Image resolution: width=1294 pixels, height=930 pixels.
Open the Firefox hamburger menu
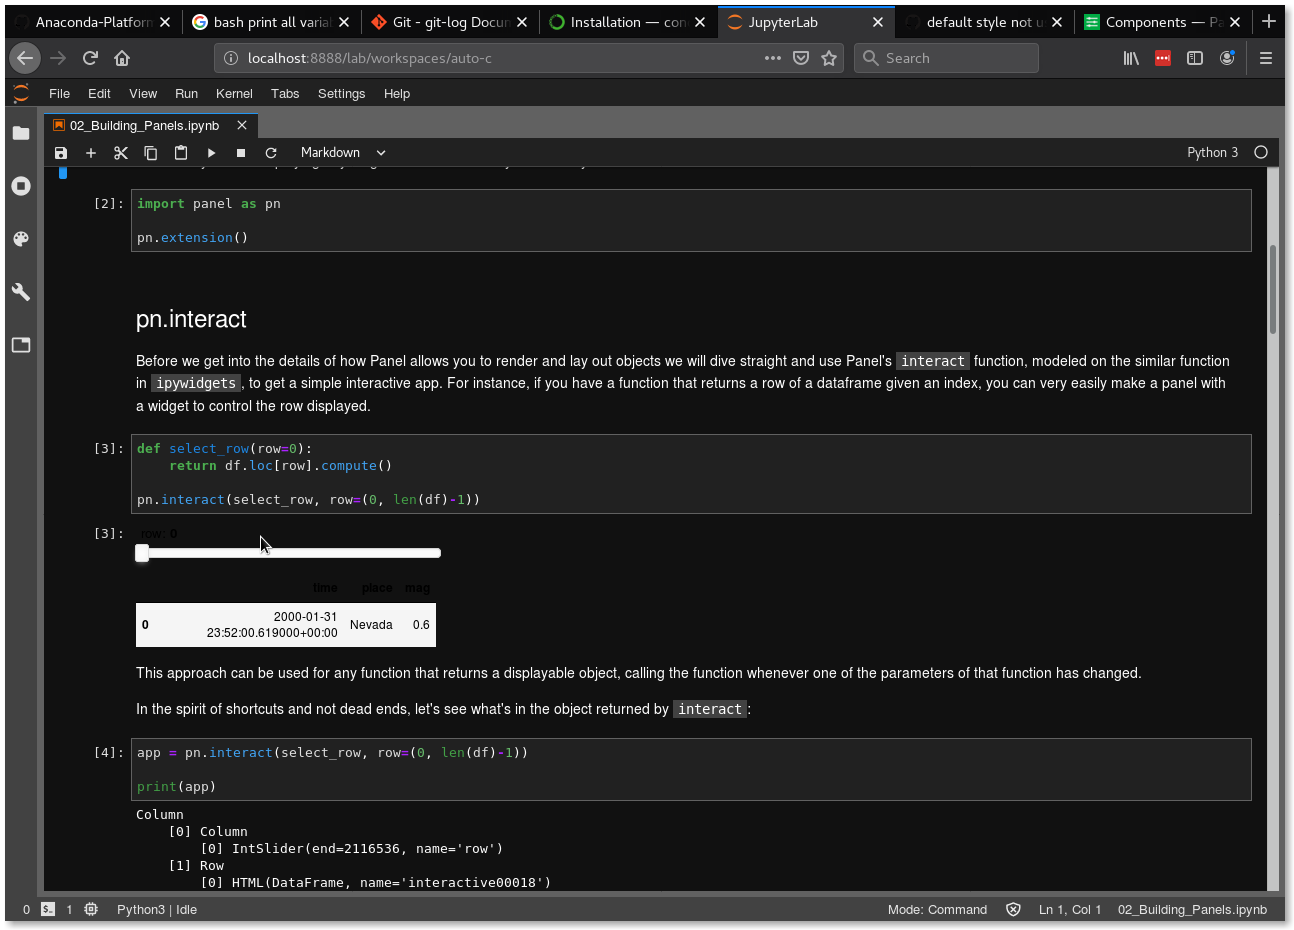click(x=1266, y=58)
